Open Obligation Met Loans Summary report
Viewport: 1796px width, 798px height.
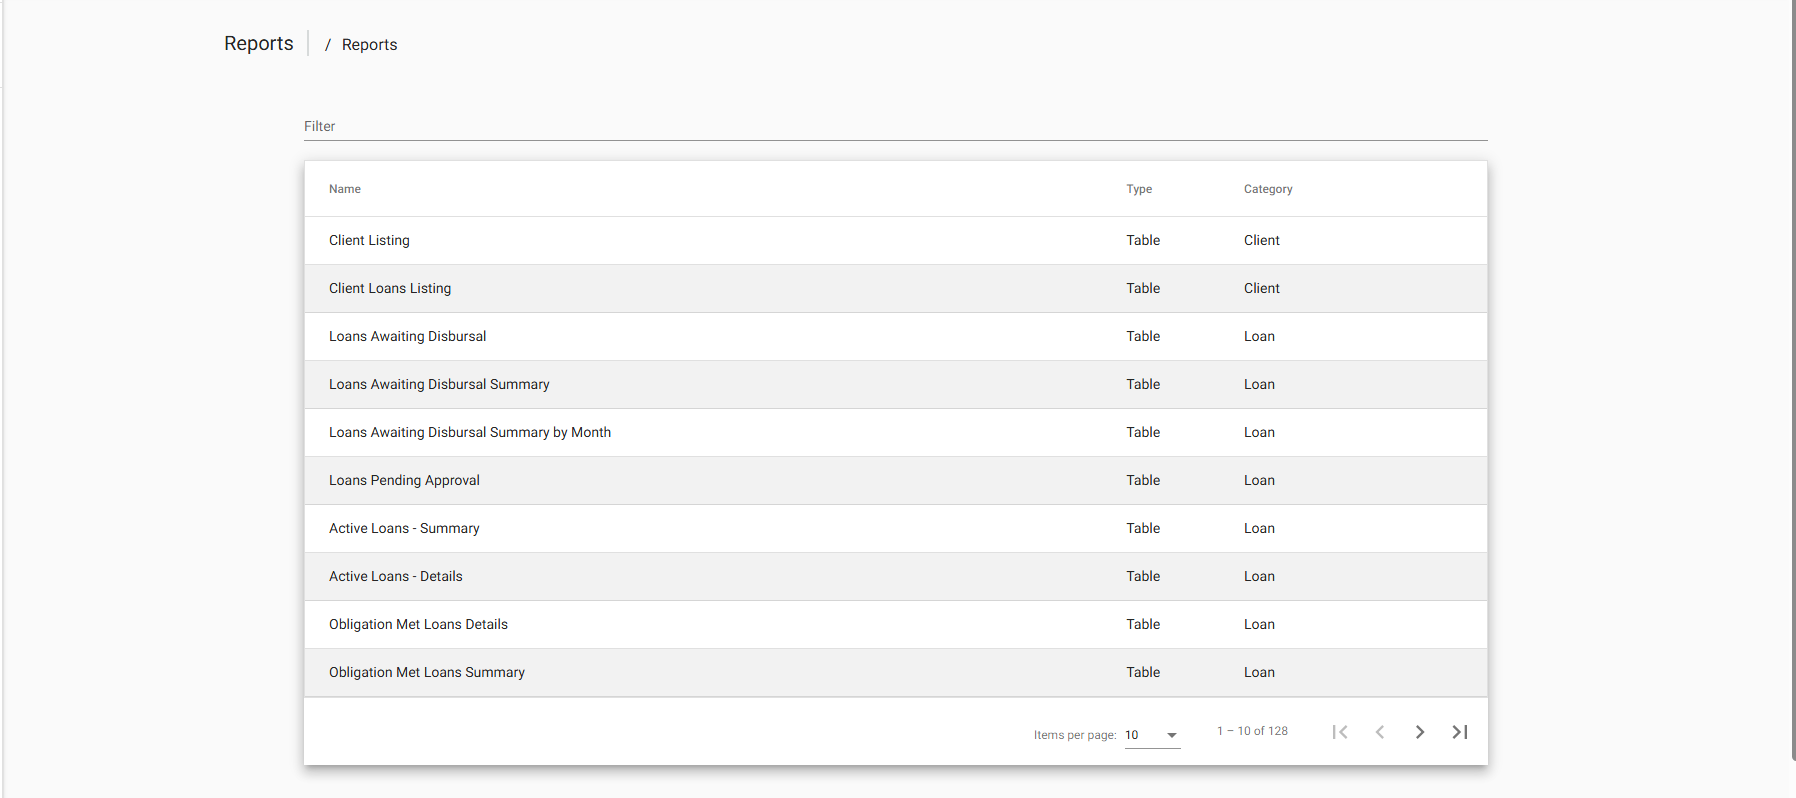[x=427, y=672]
